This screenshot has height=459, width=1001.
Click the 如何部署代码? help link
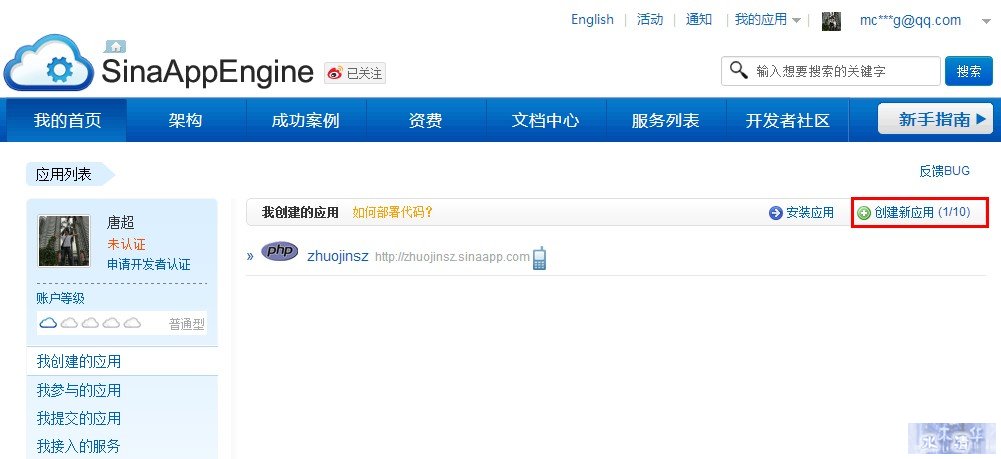(x=393, y=212)
